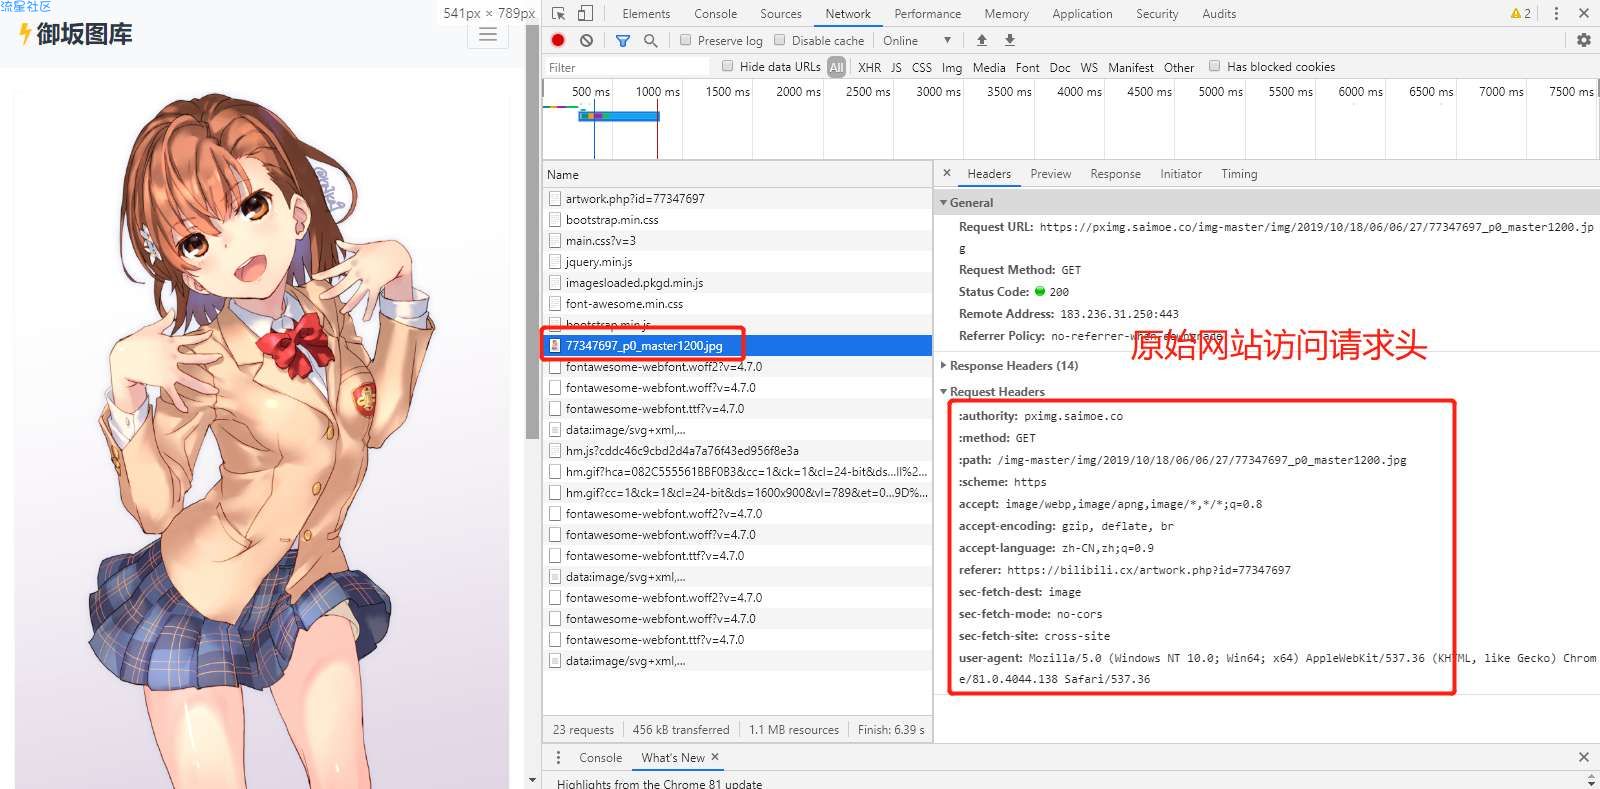
Task: Open the Memory tab
Action: point(1006,13)
